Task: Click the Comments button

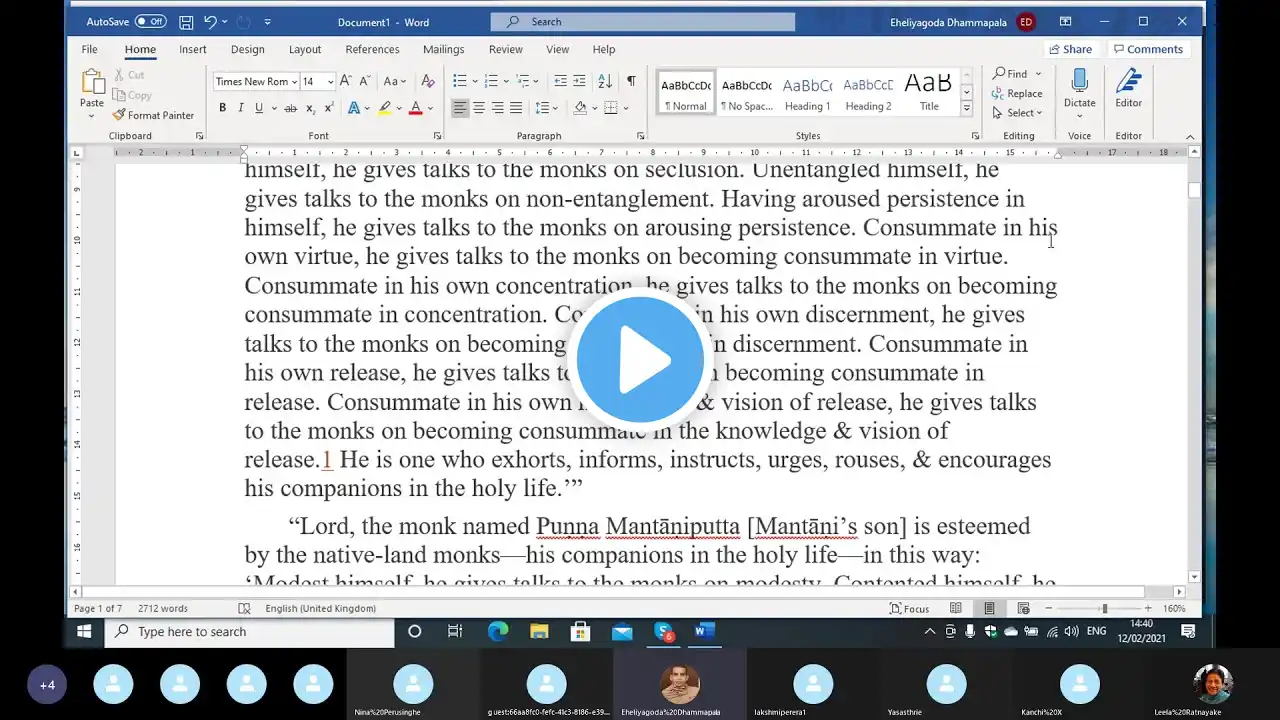Action: (1147, 49)
